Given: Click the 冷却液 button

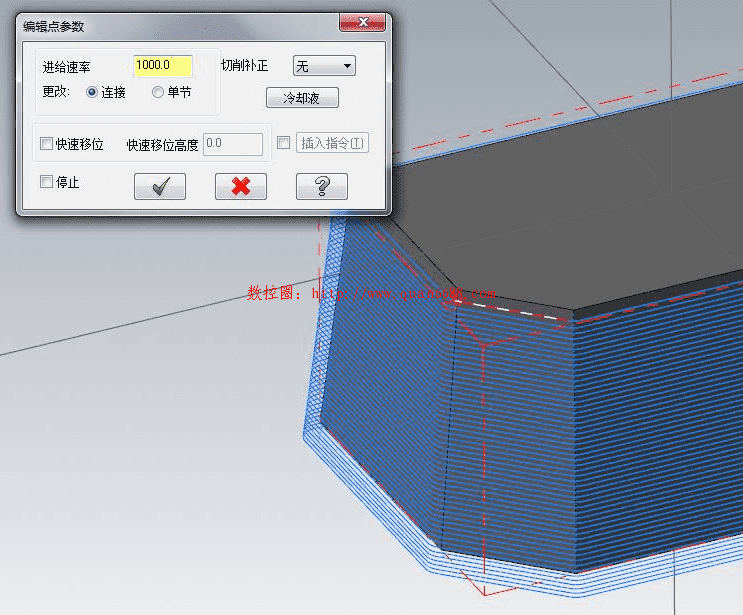Looking at the screenshot, I should [302, 98].
